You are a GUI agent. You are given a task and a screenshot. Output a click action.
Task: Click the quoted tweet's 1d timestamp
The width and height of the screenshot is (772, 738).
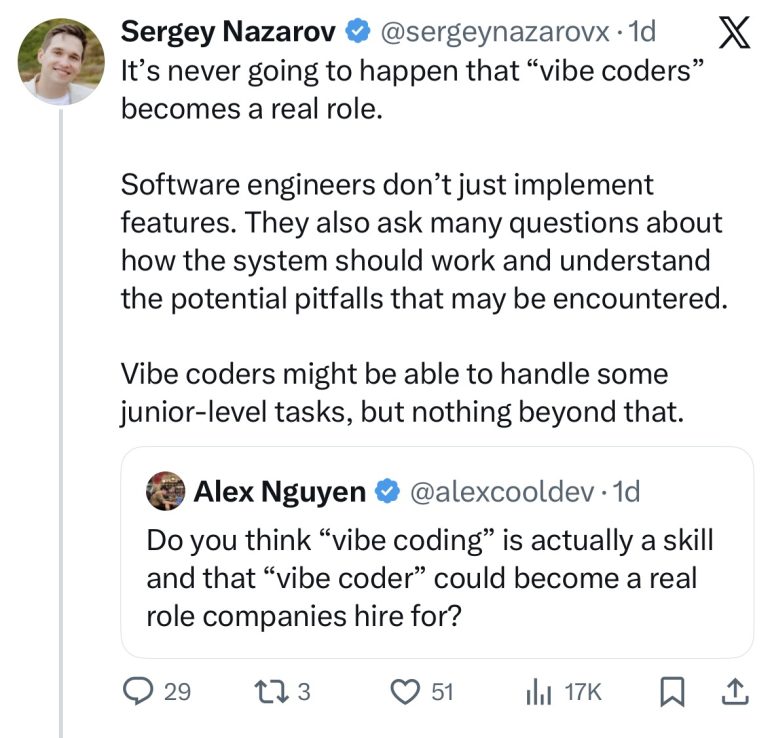coord(626,491)
